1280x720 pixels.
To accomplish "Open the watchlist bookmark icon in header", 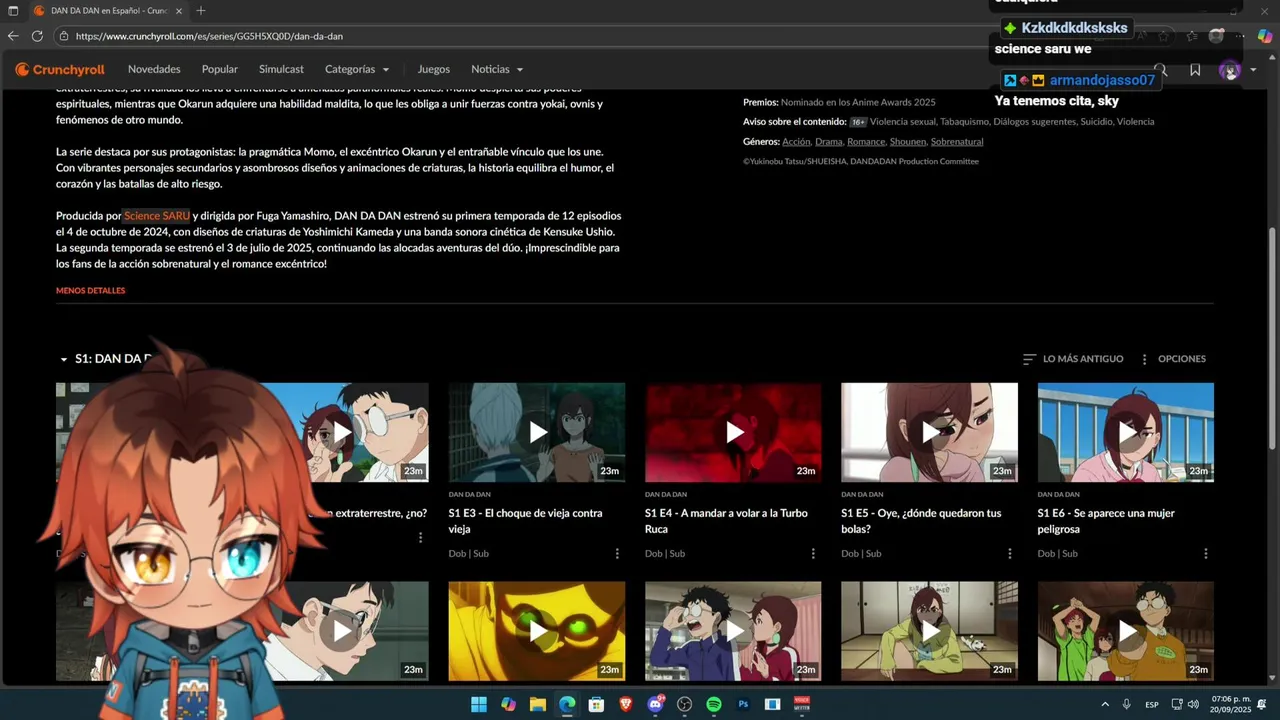I will 1195,70.
